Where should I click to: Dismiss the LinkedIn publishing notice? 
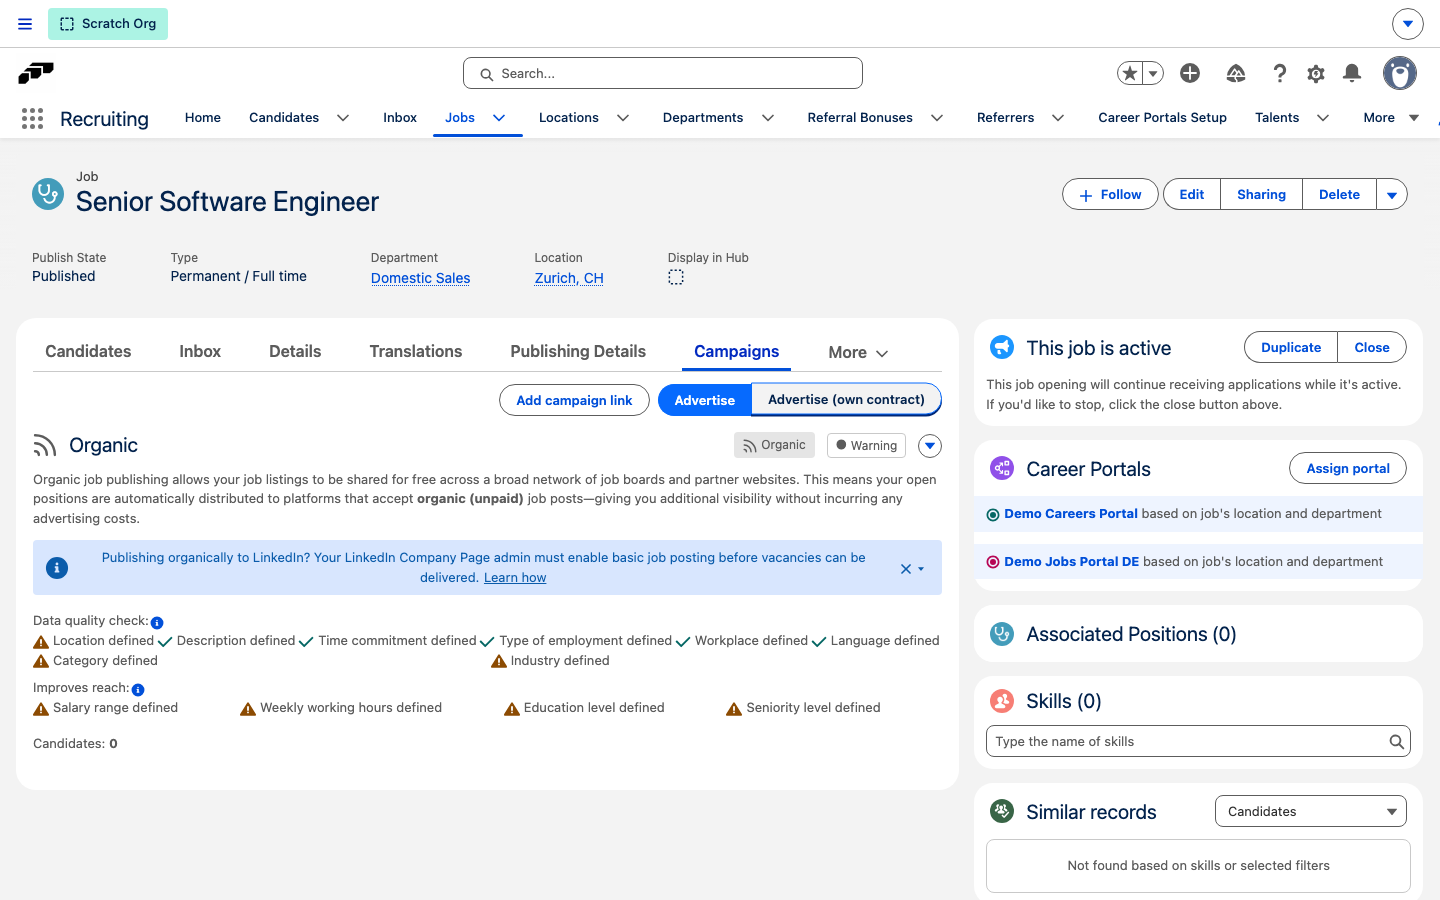906,569
